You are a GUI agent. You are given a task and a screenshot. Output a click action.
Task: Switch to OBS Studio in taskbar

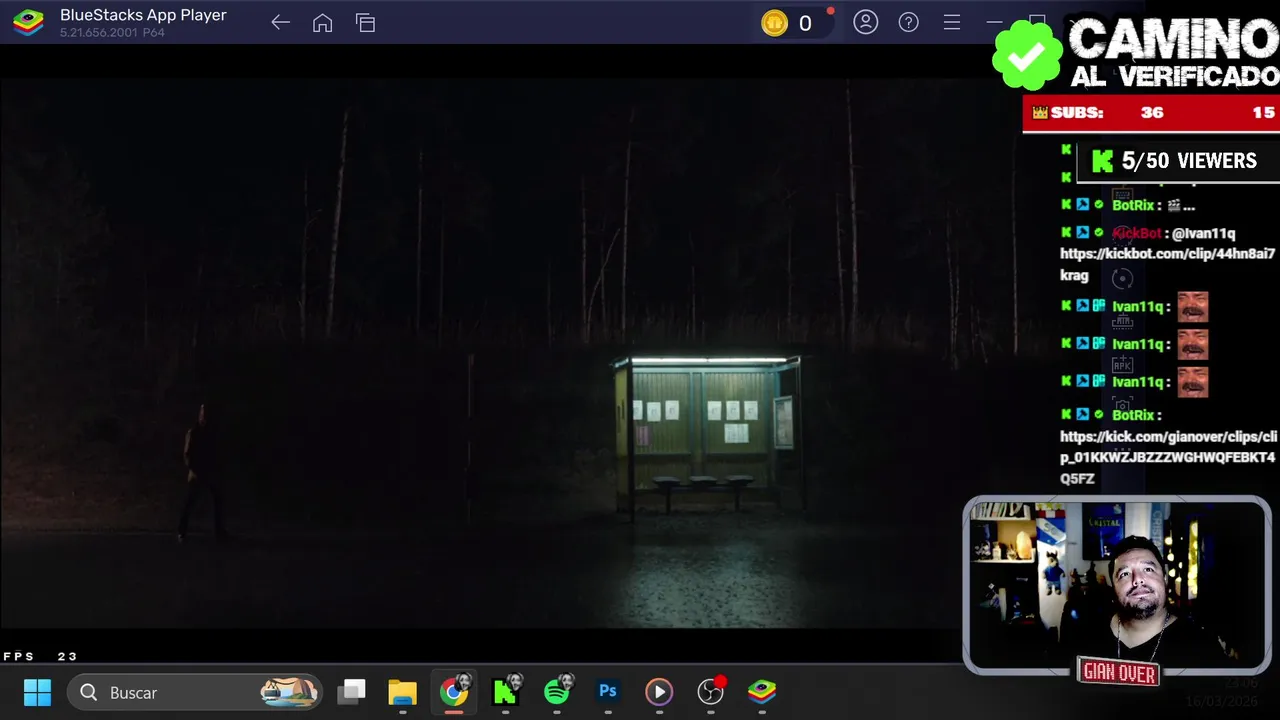click(x=711, y=692)
